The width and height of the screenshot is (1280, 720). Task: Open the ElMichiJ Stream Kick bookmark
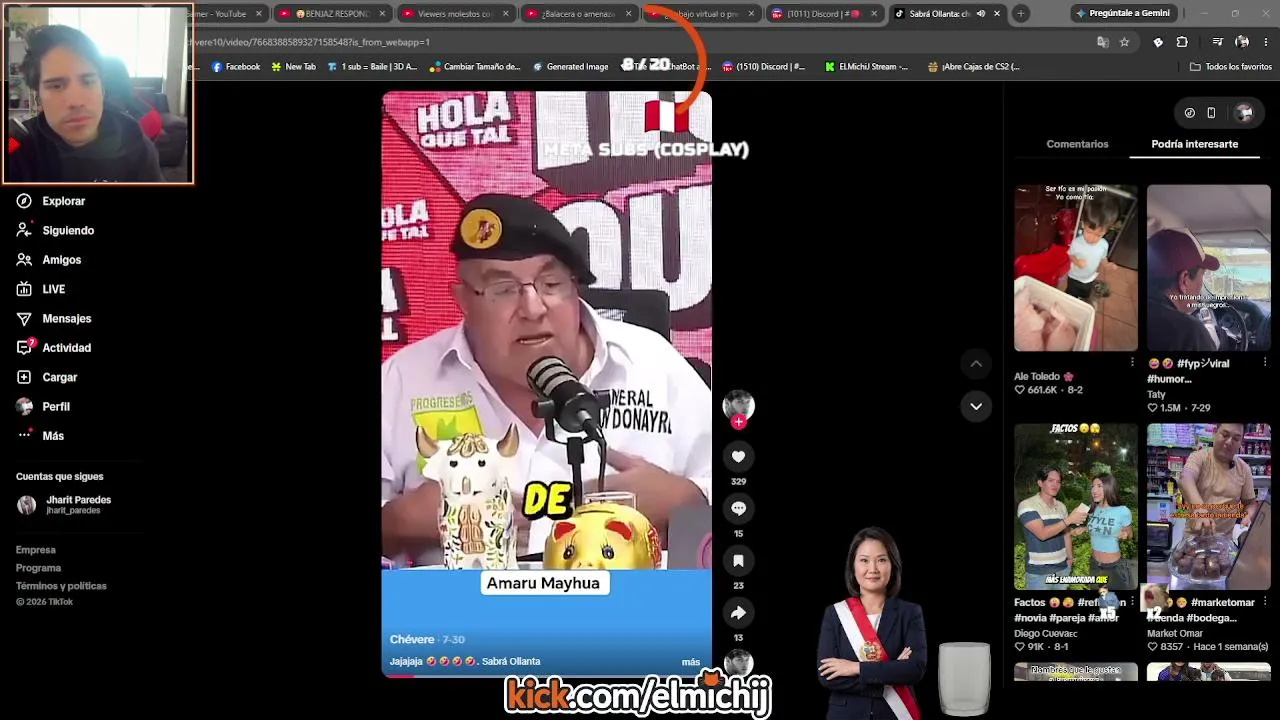(x=866, y=67)
